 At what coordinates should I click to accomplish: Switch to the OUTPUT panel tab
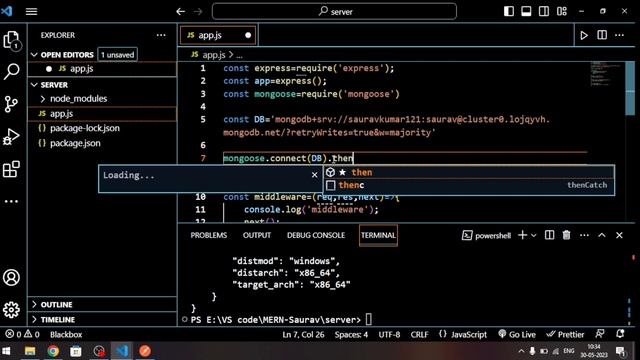coord(257,235)
